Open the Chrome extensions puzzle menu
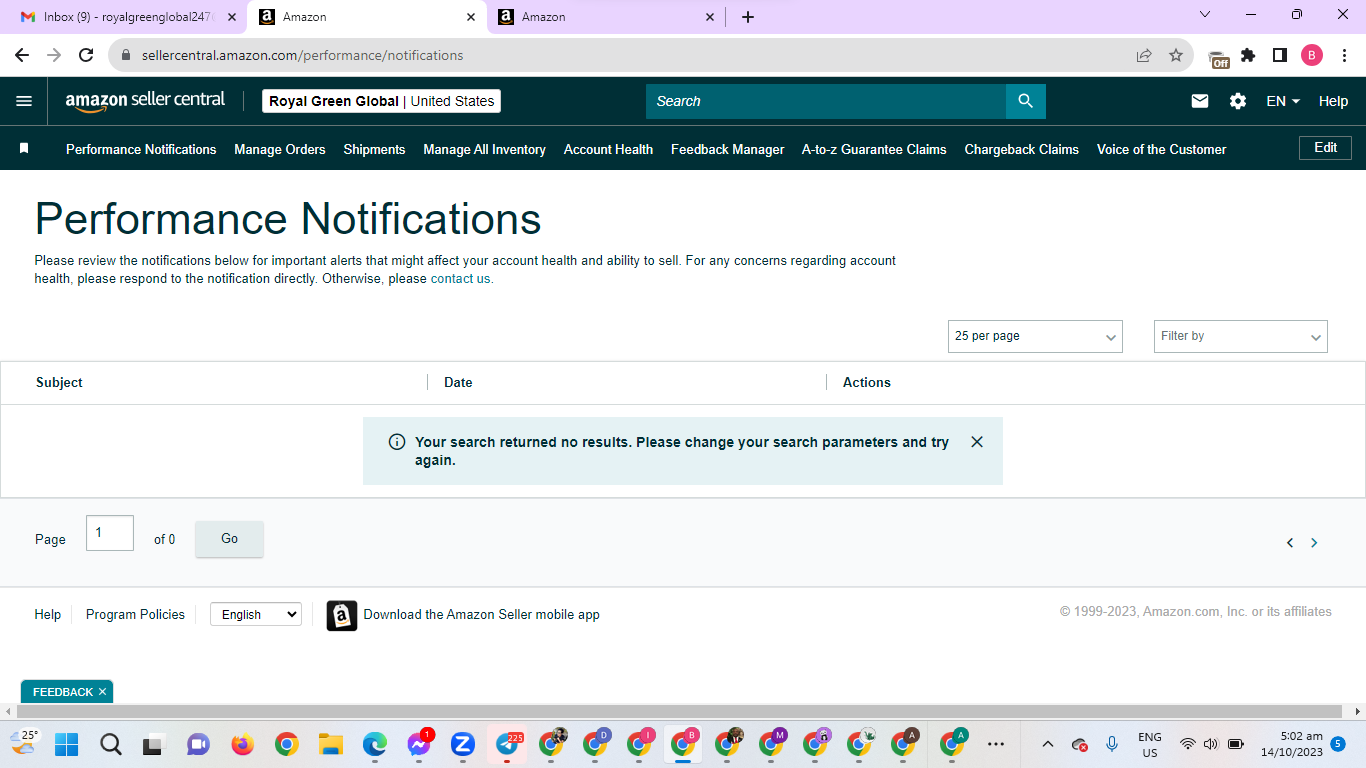 [1248, 55]
